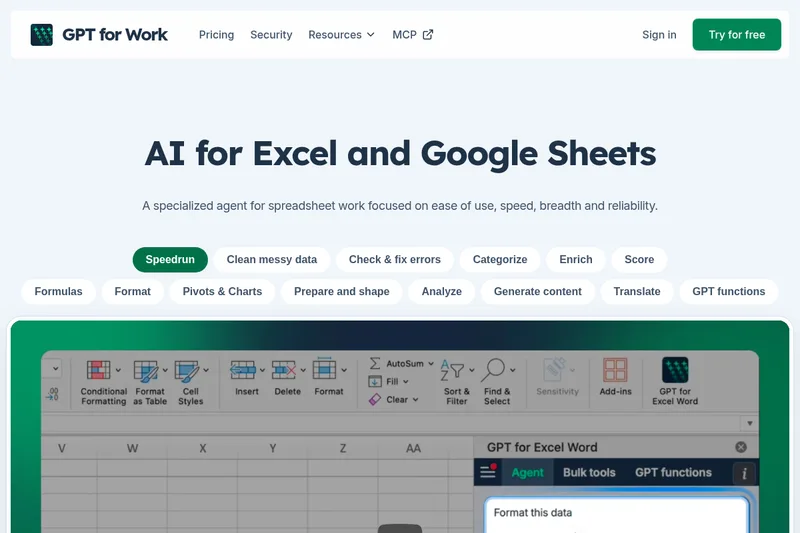Image resolution: width=800 pixels, height=533 pixels.
Task: Open the AutoSum dropdown arrow
Action: (x=431, y=364)
